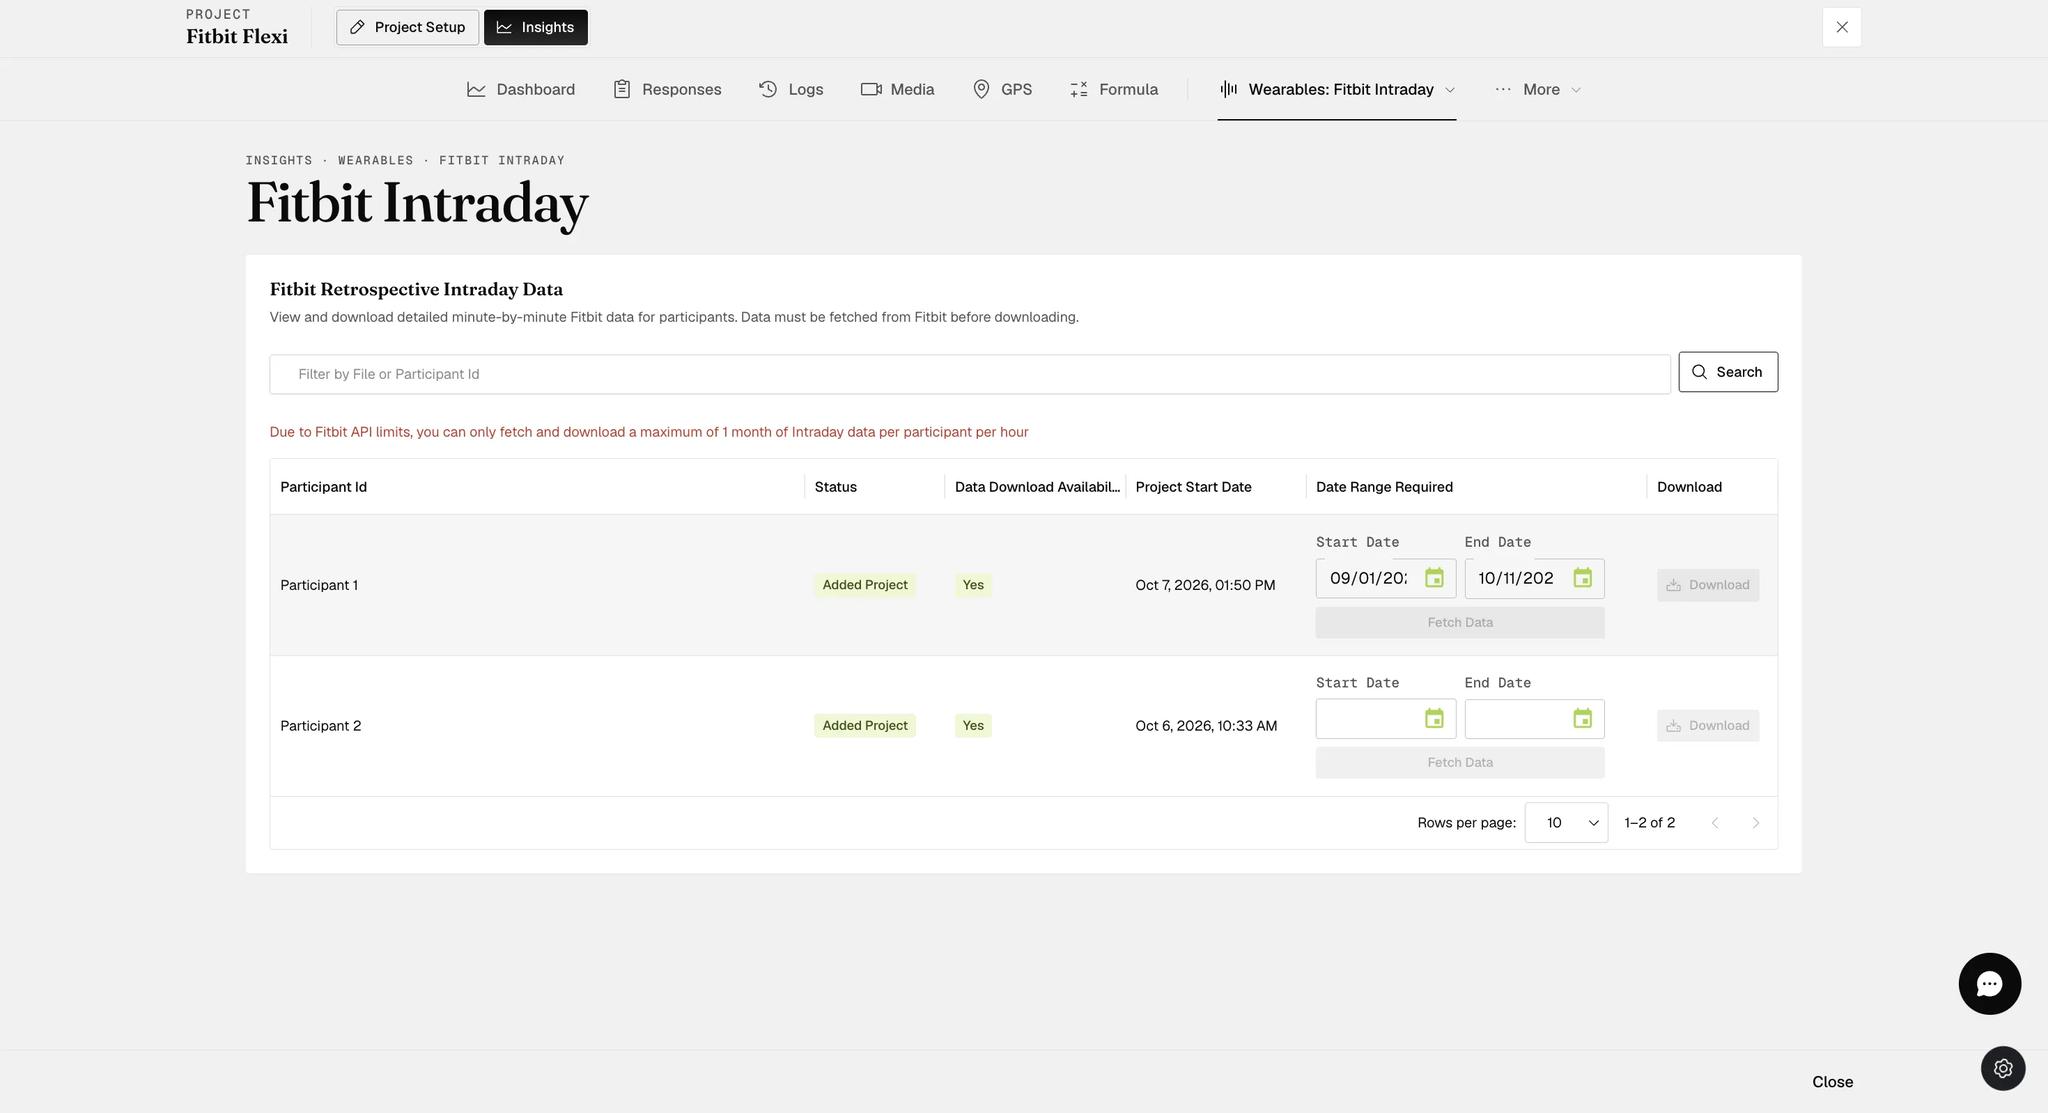View the Media tab

click(x=897, y=89)
